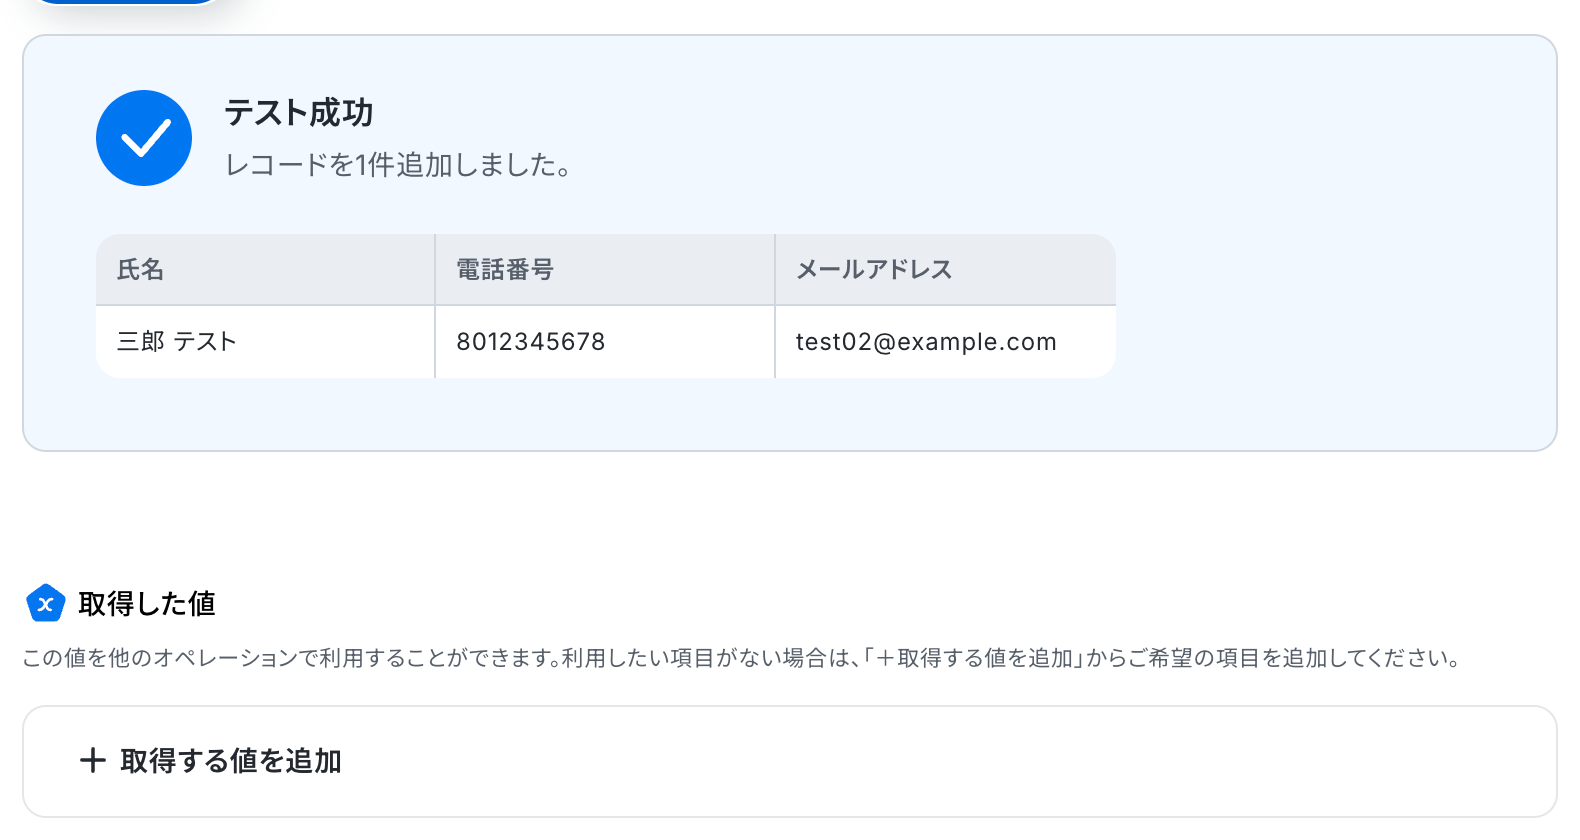This screenshot has height=840, width=1580.
Task: Click the blue pentagon icon beside 取得した値
Action: 45,603
